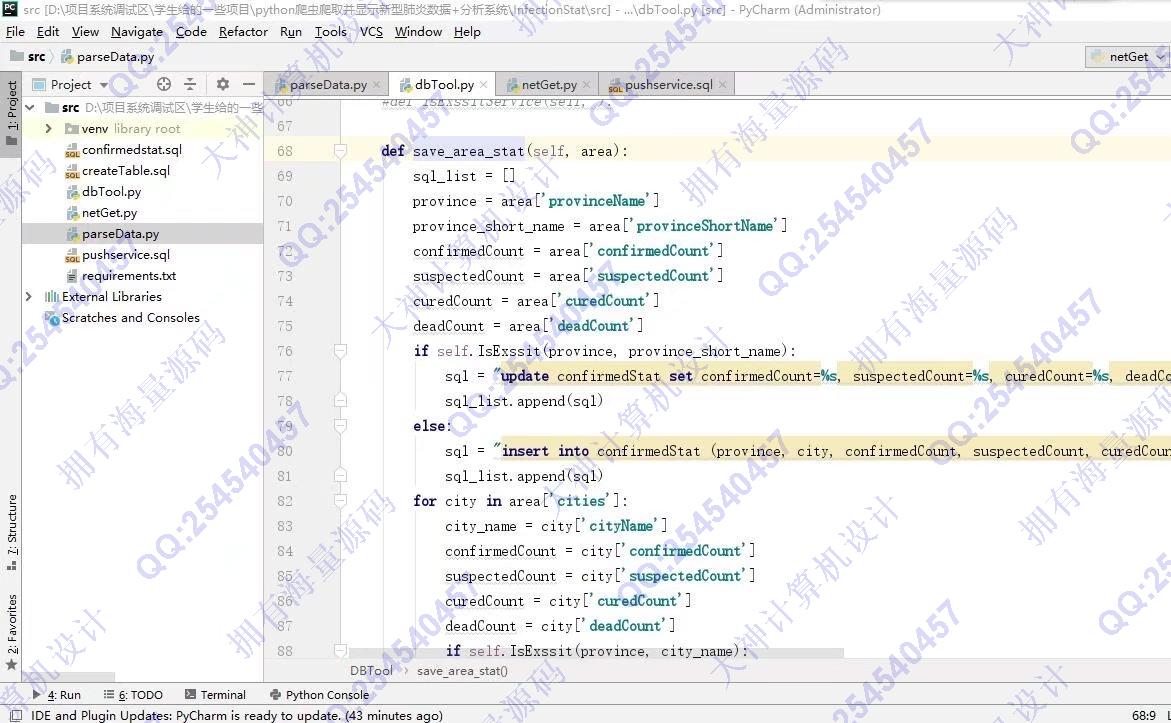
Task: Fold the else block at line 79
Action: (340, 426)
